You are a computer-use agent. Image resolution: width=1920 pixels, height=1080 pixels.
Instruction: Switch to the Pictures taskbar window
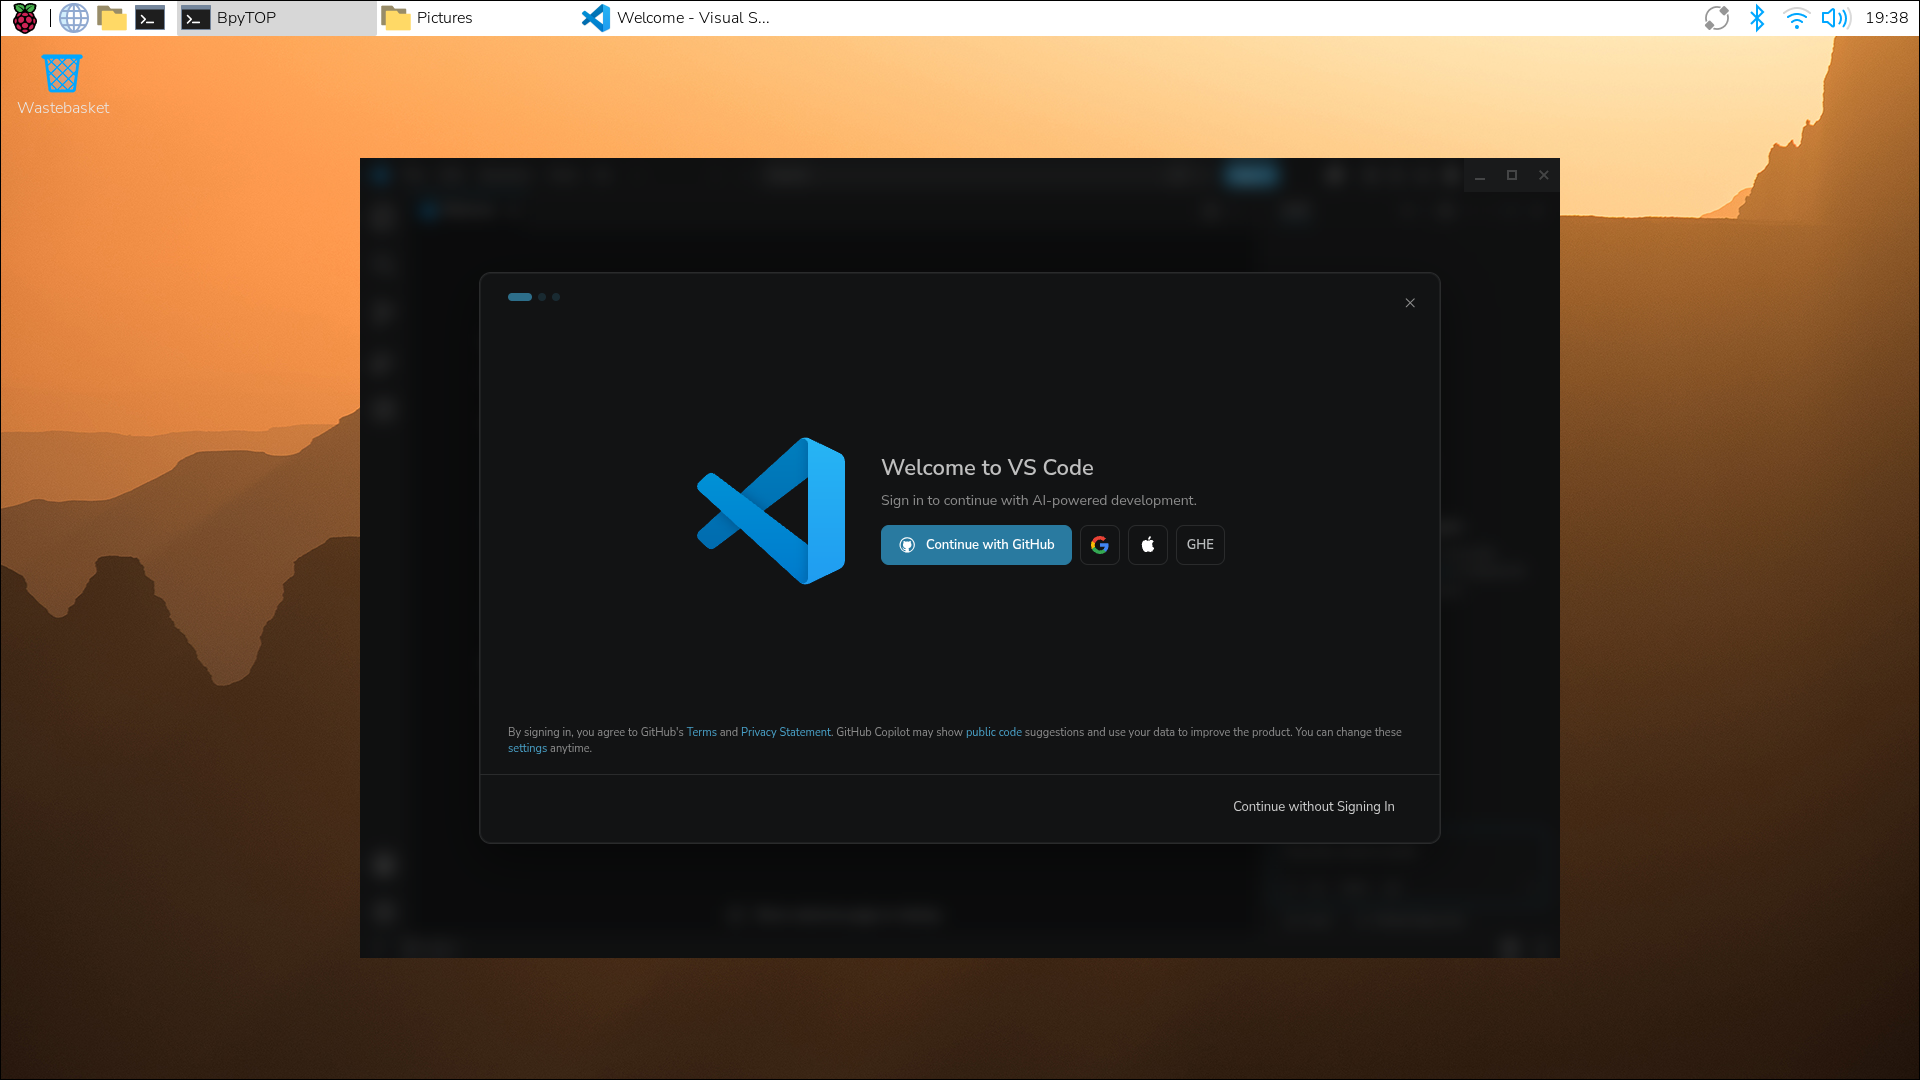pyautogui.click(x=477, y=18)
